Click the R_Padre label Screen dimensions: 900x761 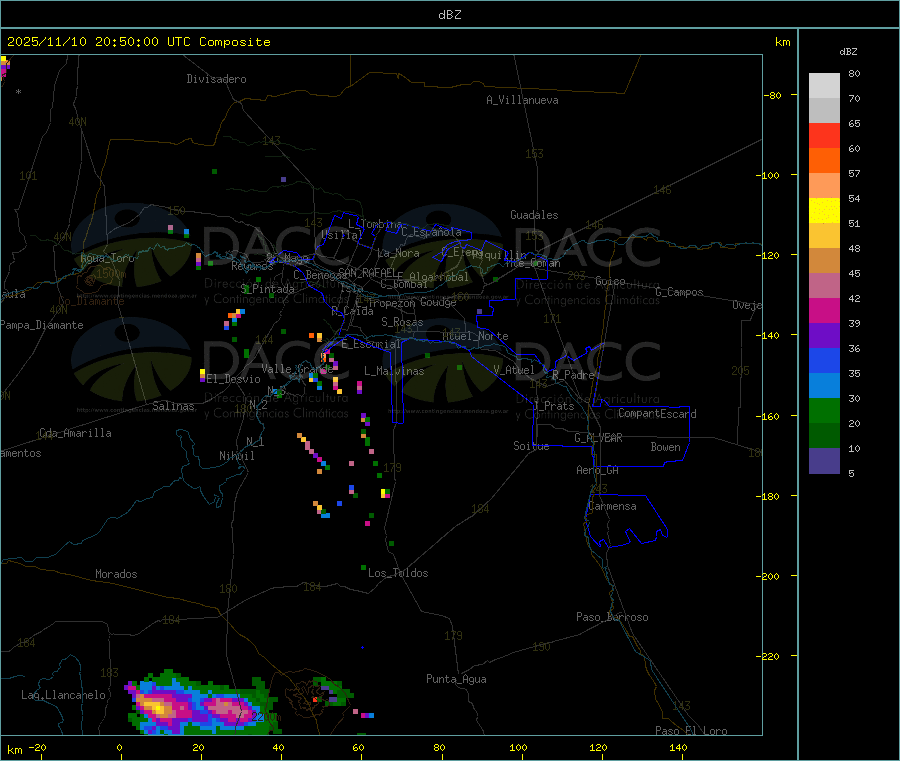click(573, 375)
